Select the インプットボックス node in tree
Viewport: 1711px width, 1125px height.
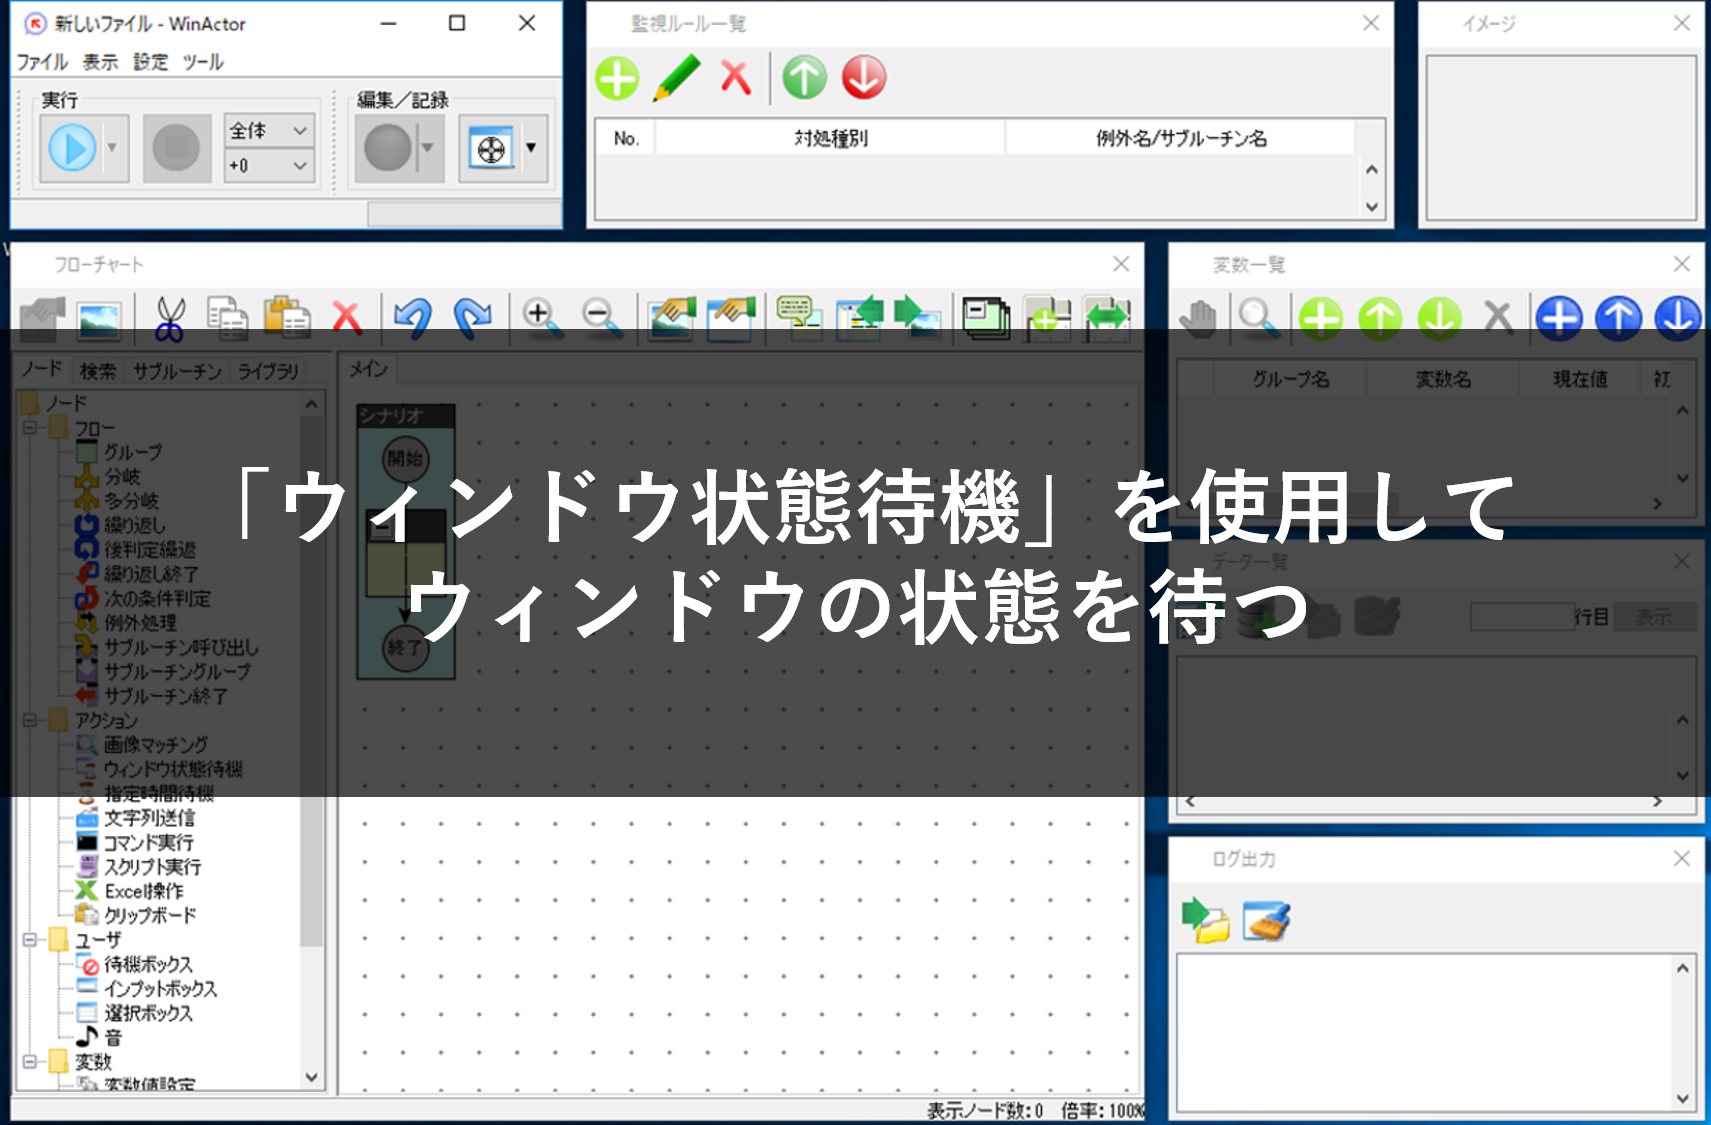tap(161, 988)
